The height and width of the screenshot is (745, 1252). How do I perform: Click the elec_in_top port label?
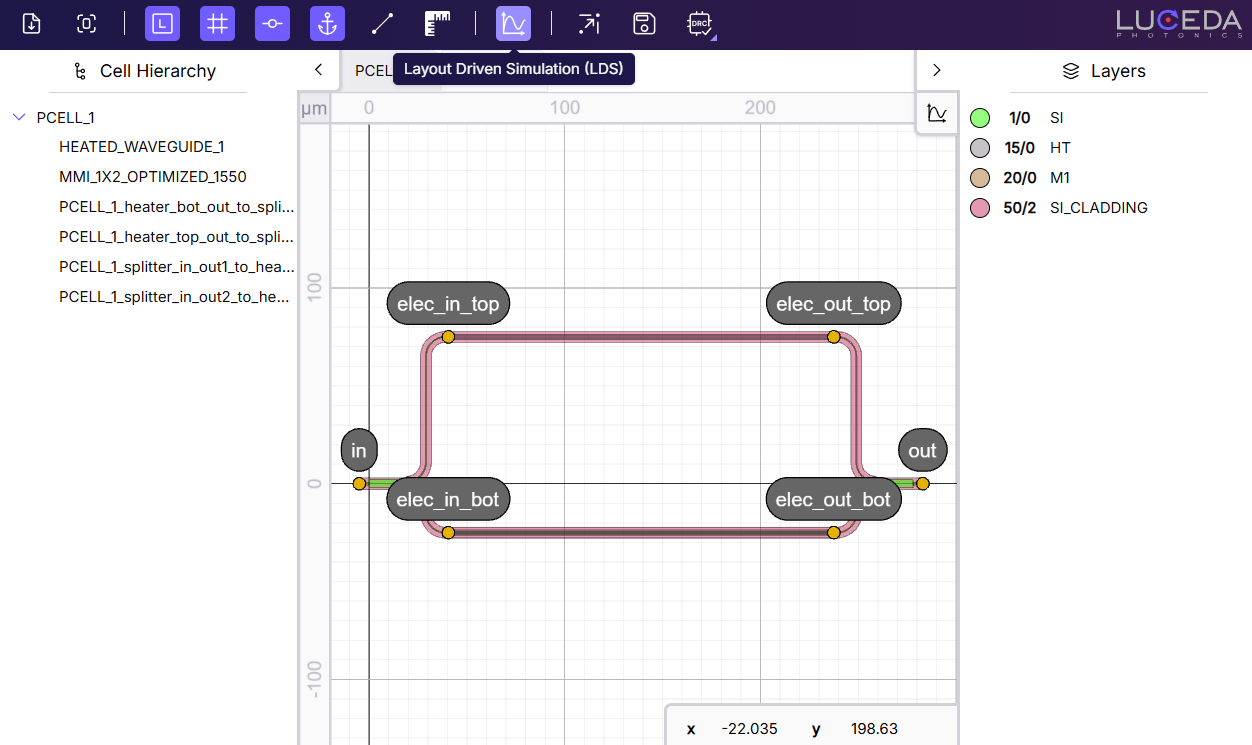448,304
